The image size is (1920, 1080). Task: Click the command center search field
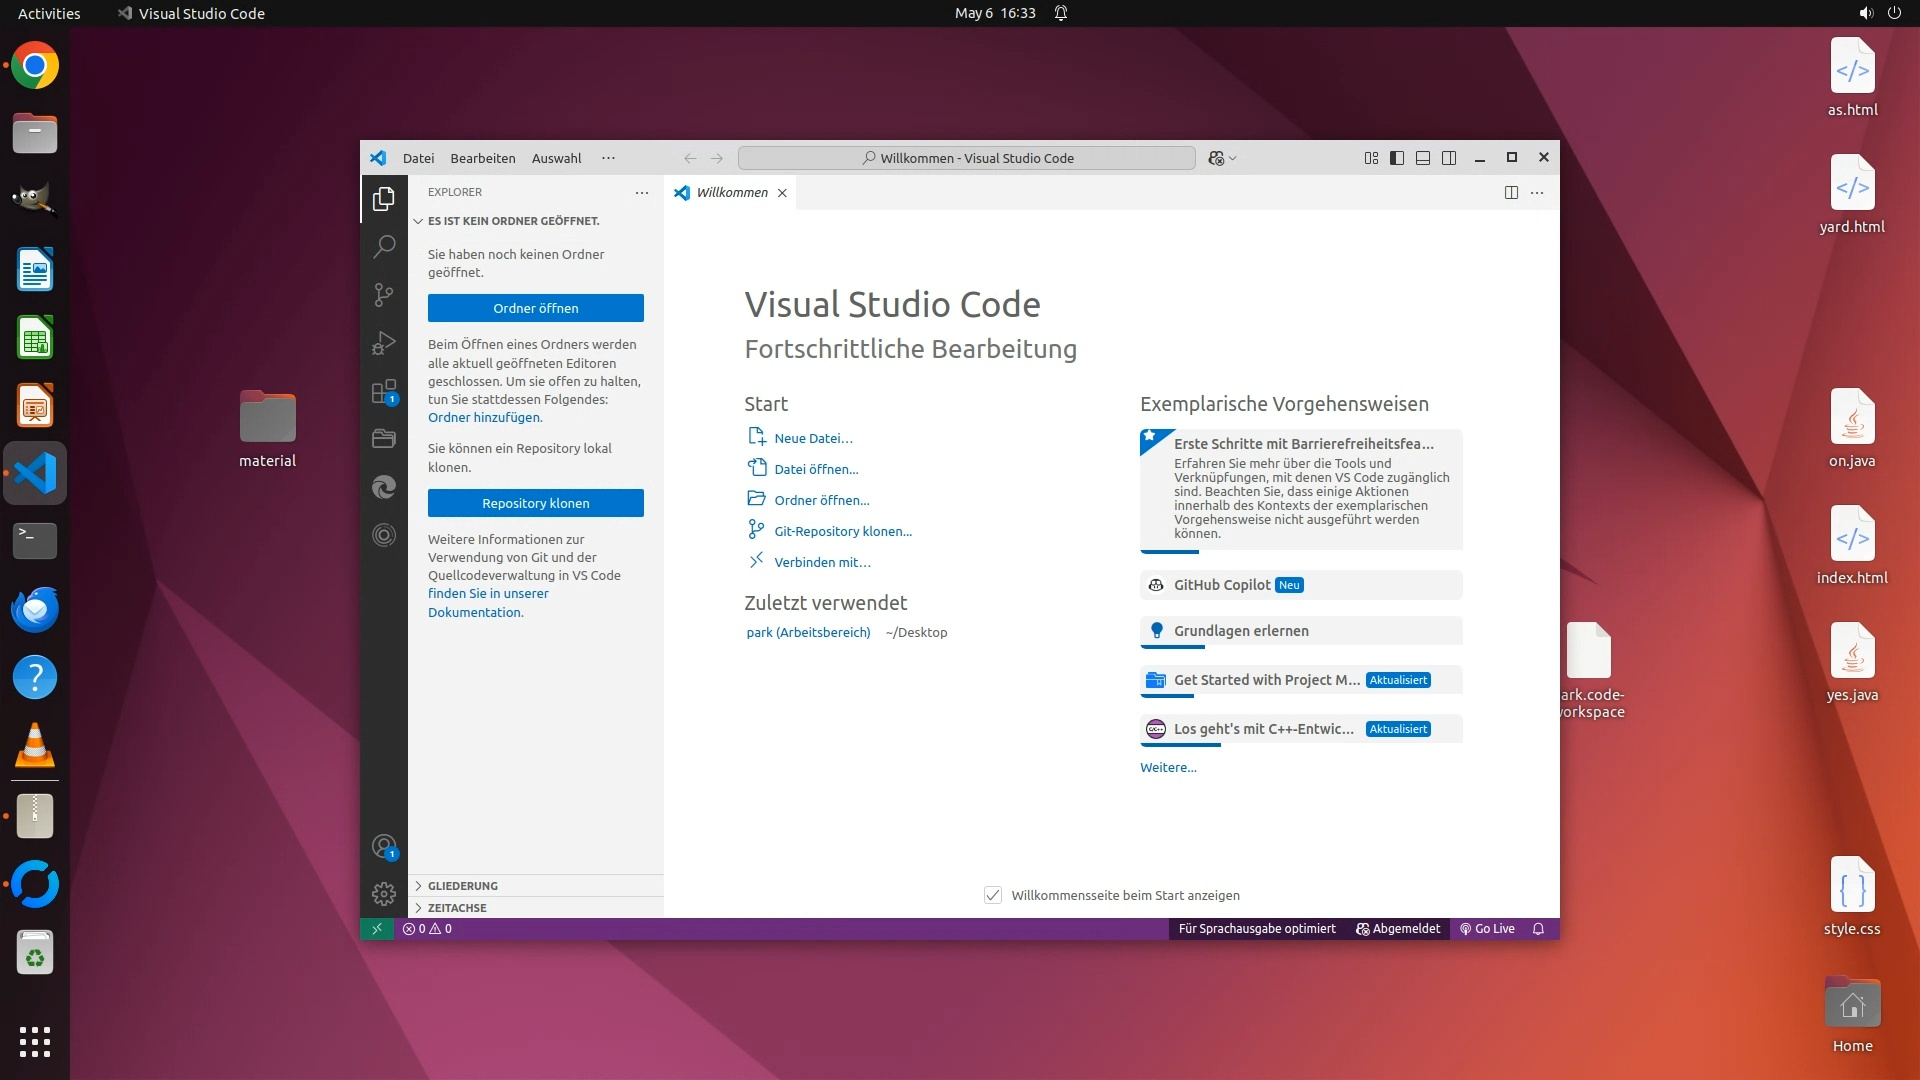(x=966, y=158)
